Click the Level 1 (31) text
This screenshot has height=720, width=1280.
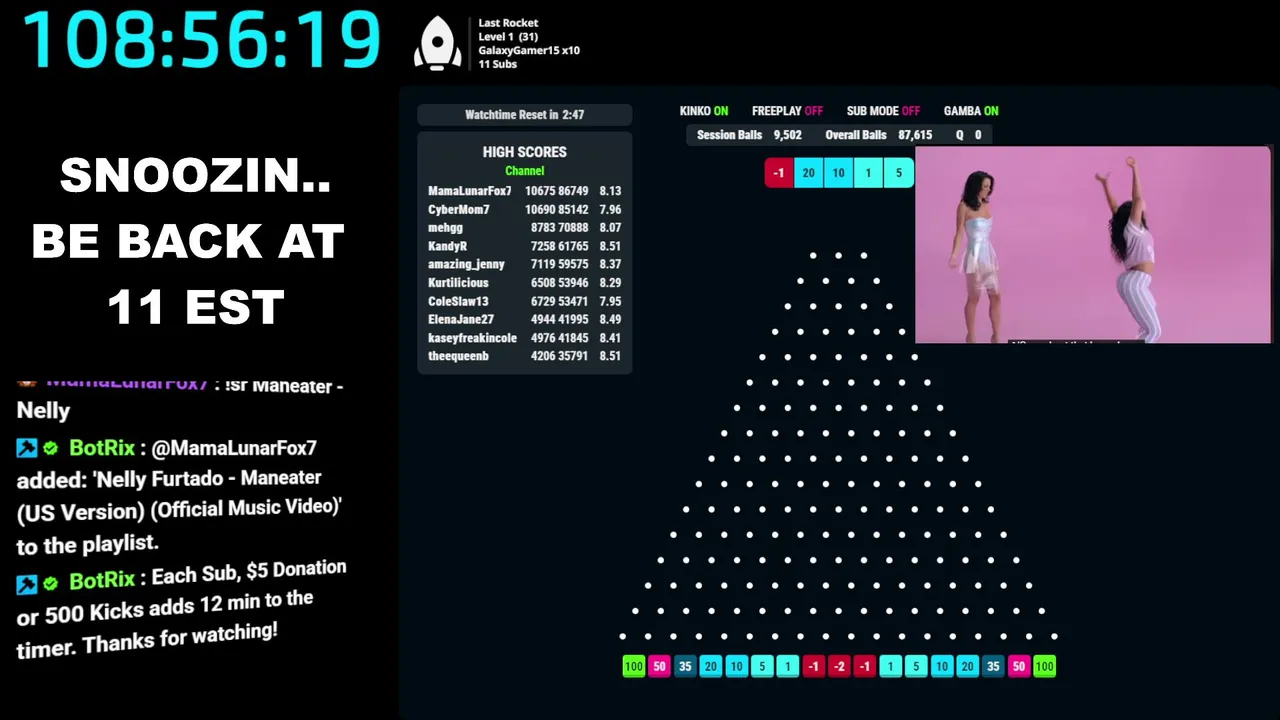(x=508, y=37)
